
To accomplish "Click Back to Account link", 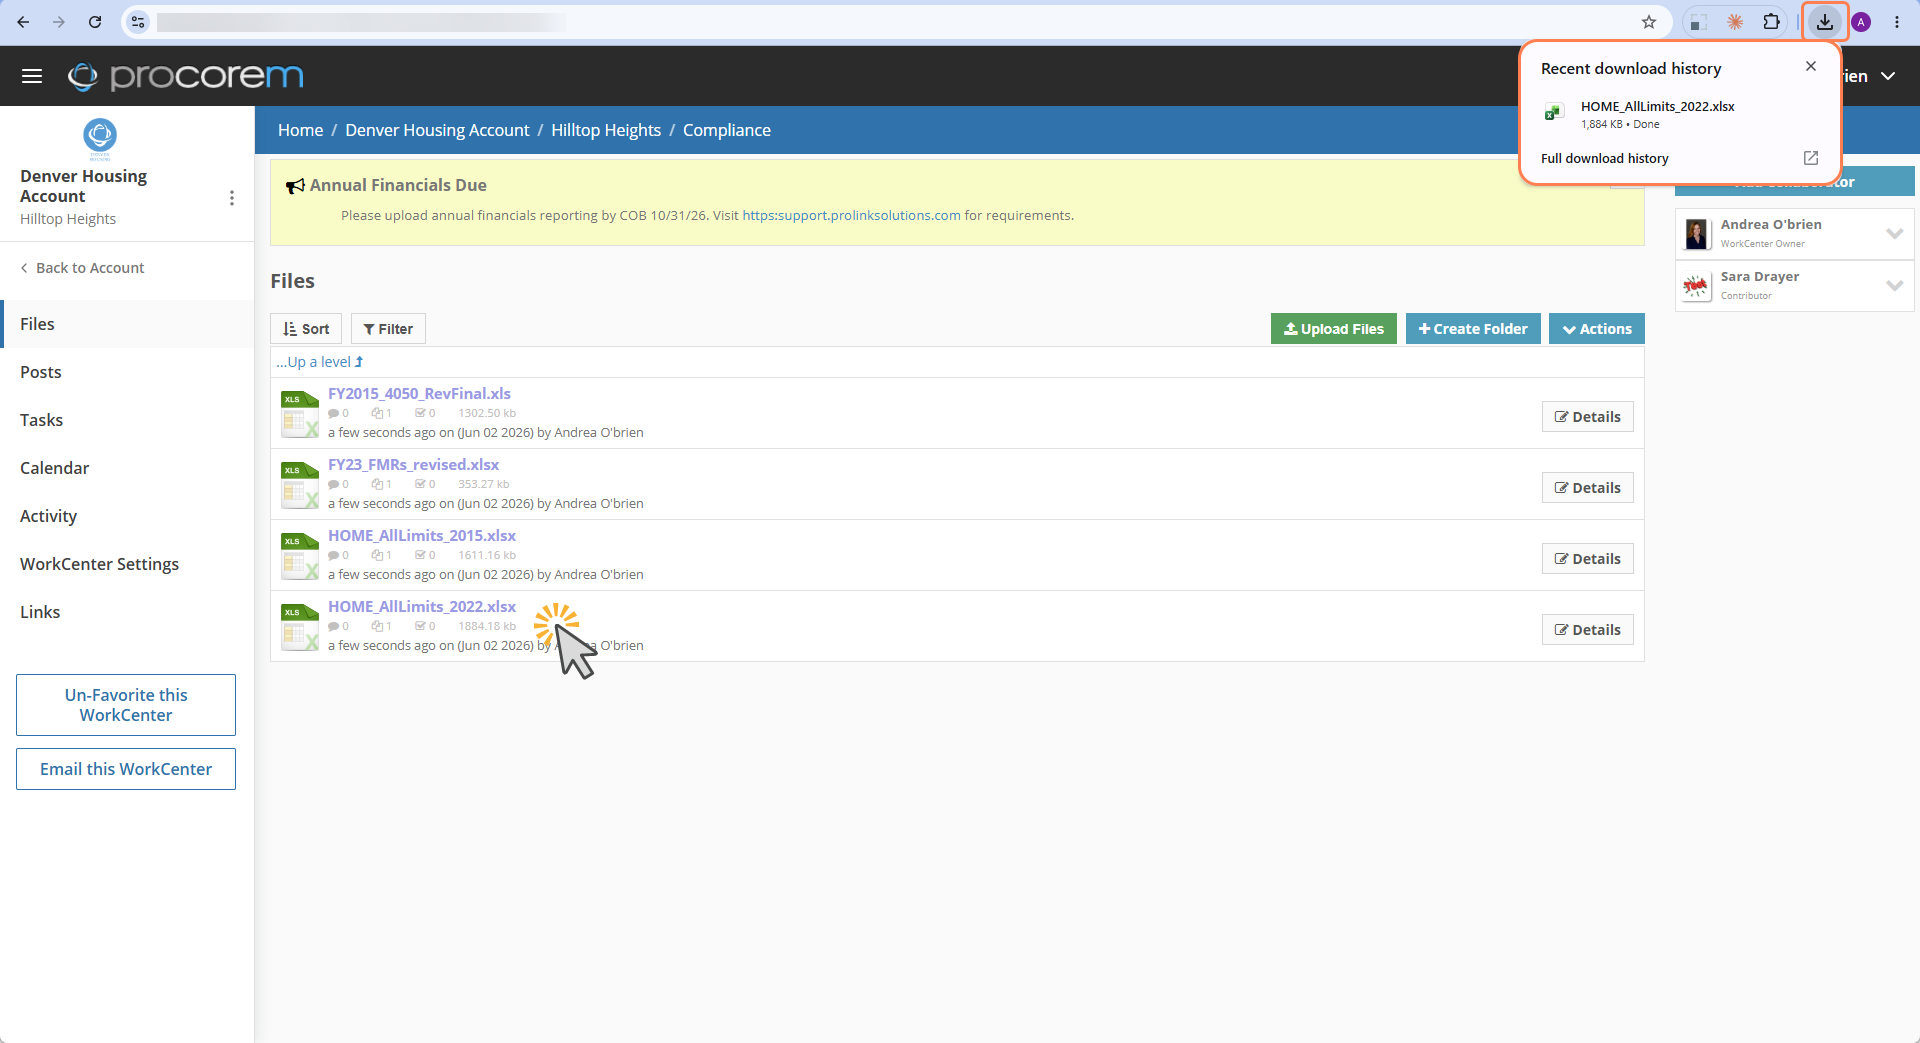I will [82, 268].
